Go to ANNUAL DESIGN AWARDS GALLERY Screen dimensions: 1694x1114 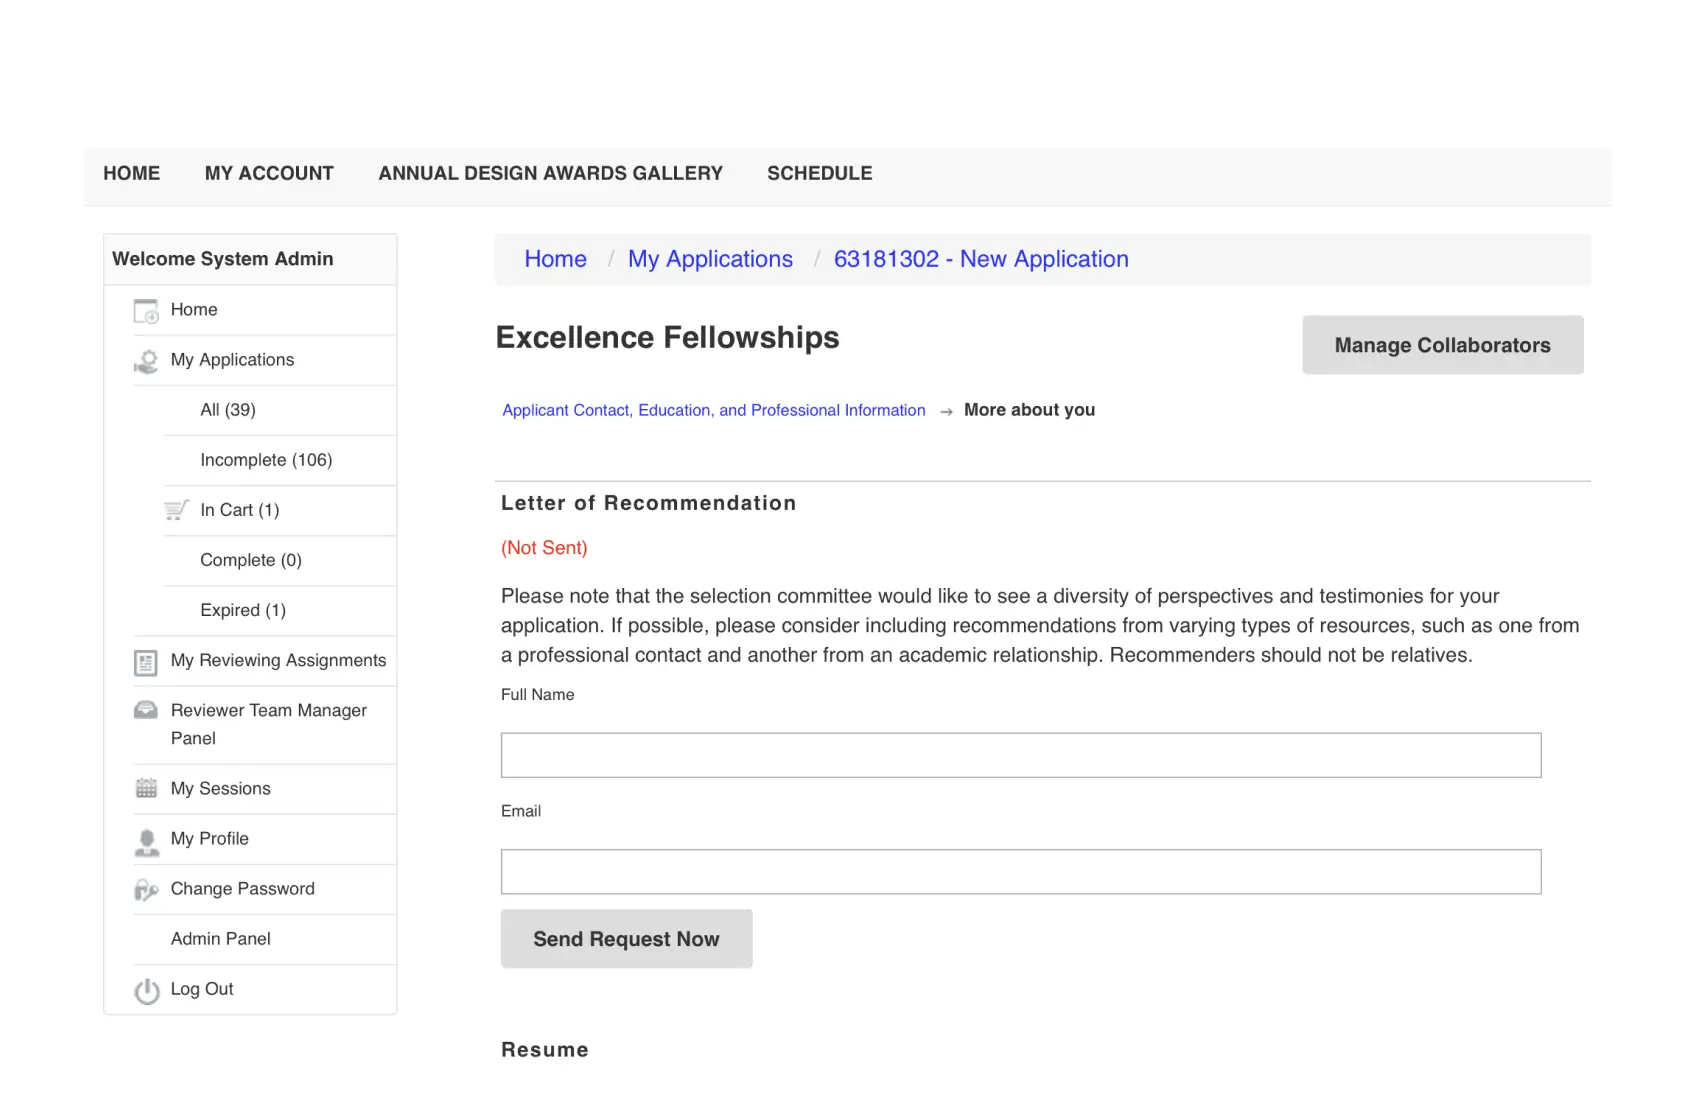pos(550,173)
